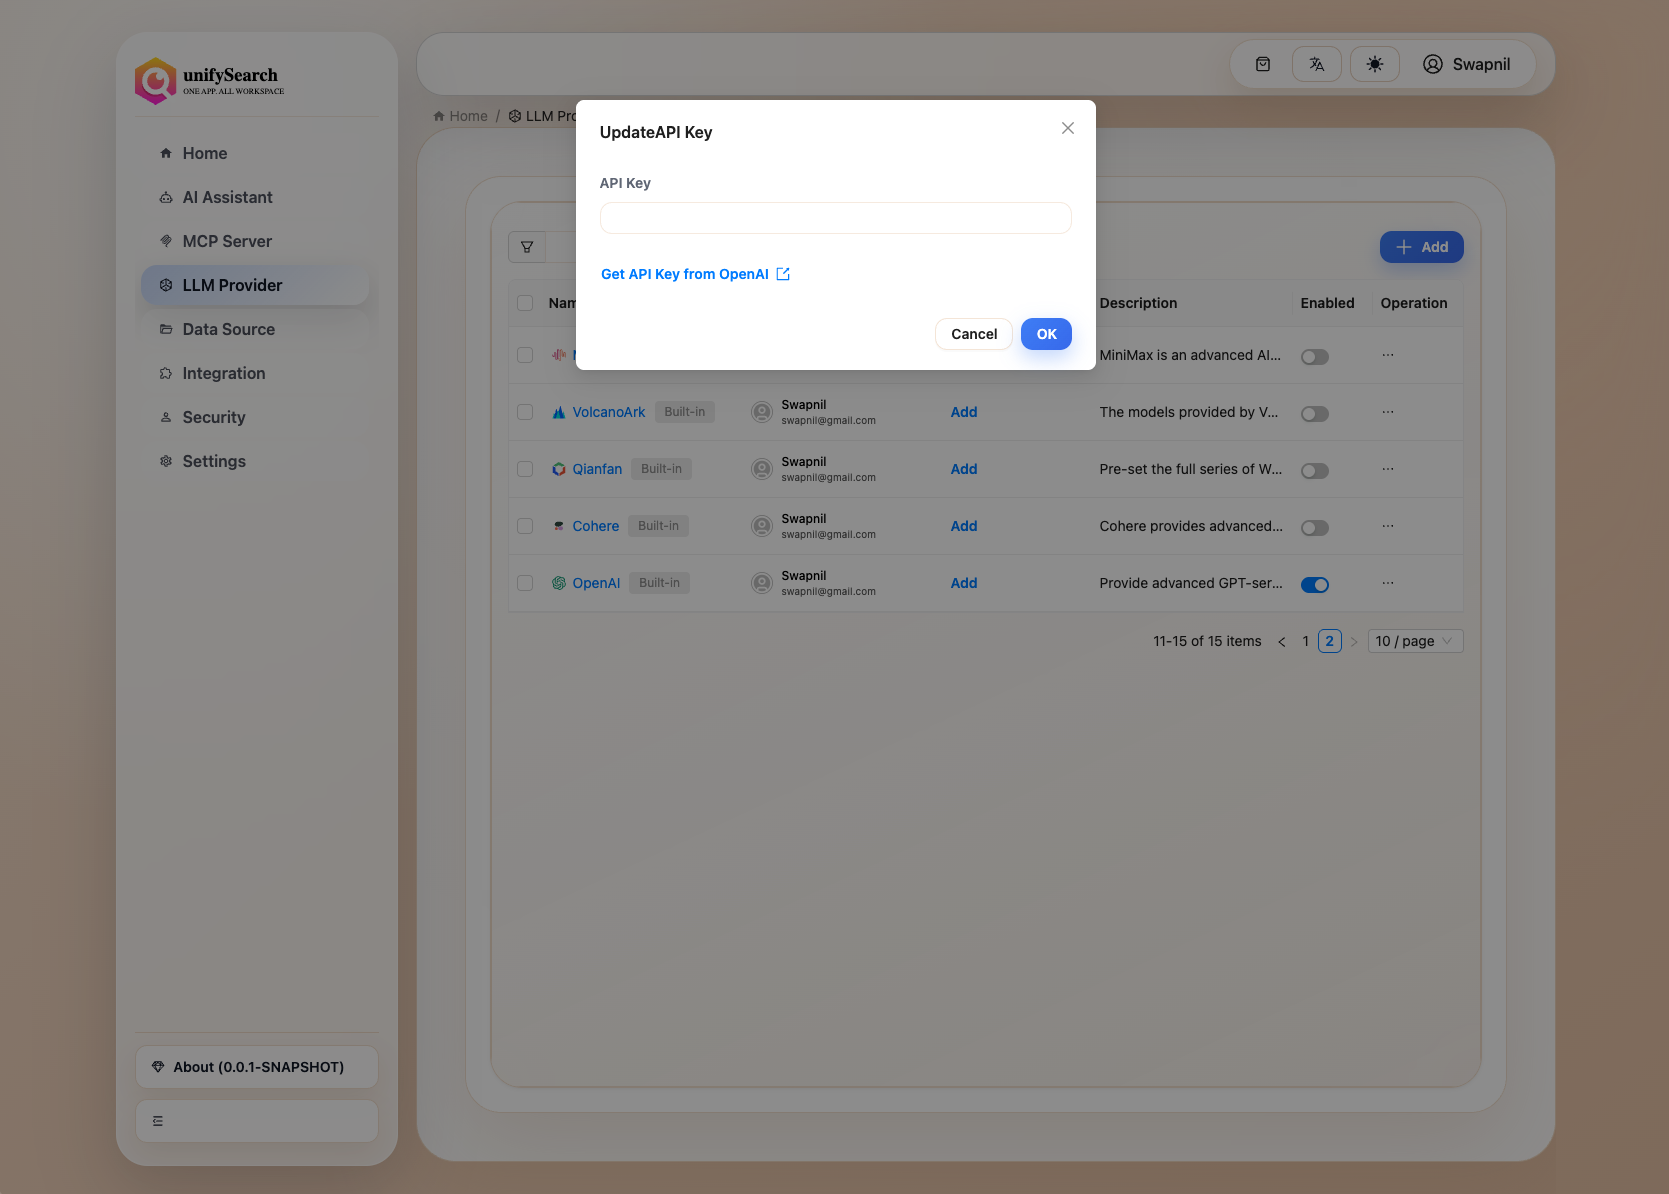Image resolution: width=1669 pixels, height=1194 pixels.
Task: Disable the OpenAI provider toggle
Action: (1315, 584)
